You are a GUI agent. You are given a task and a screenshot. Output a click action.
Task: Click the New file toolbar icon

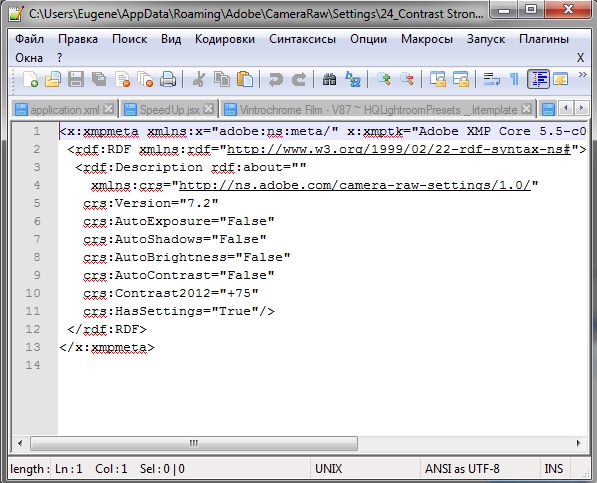point(30,80)
